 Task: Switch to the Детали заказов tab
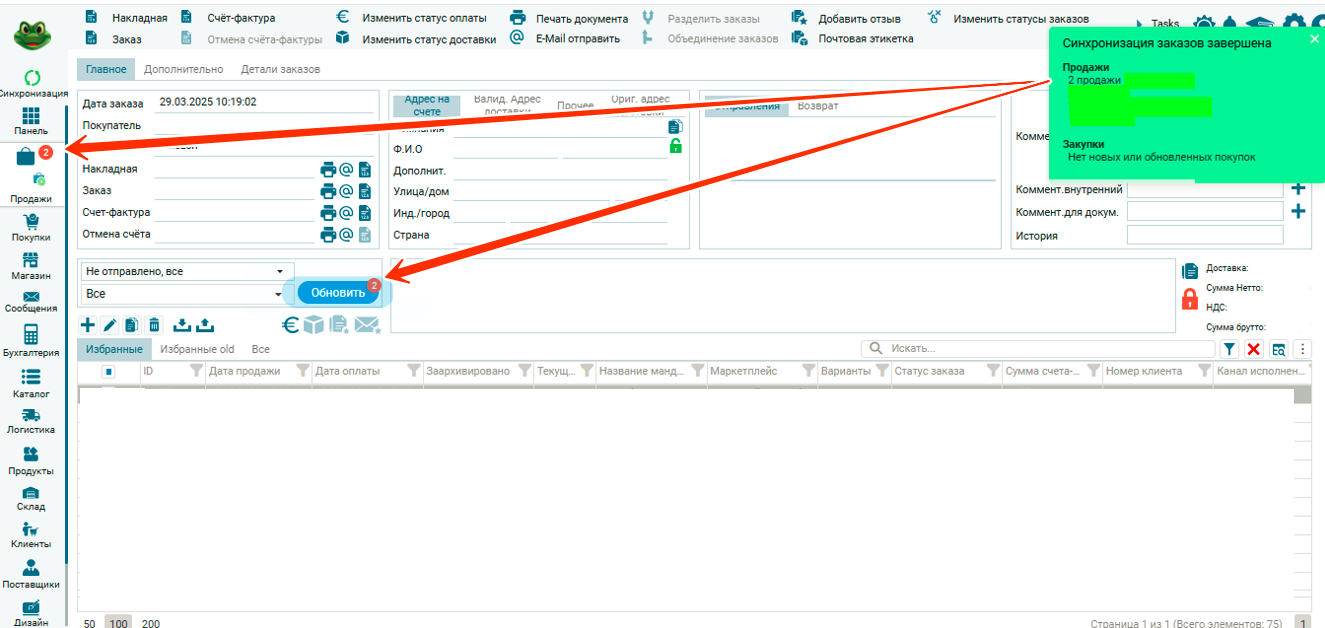tap(280, 70)
